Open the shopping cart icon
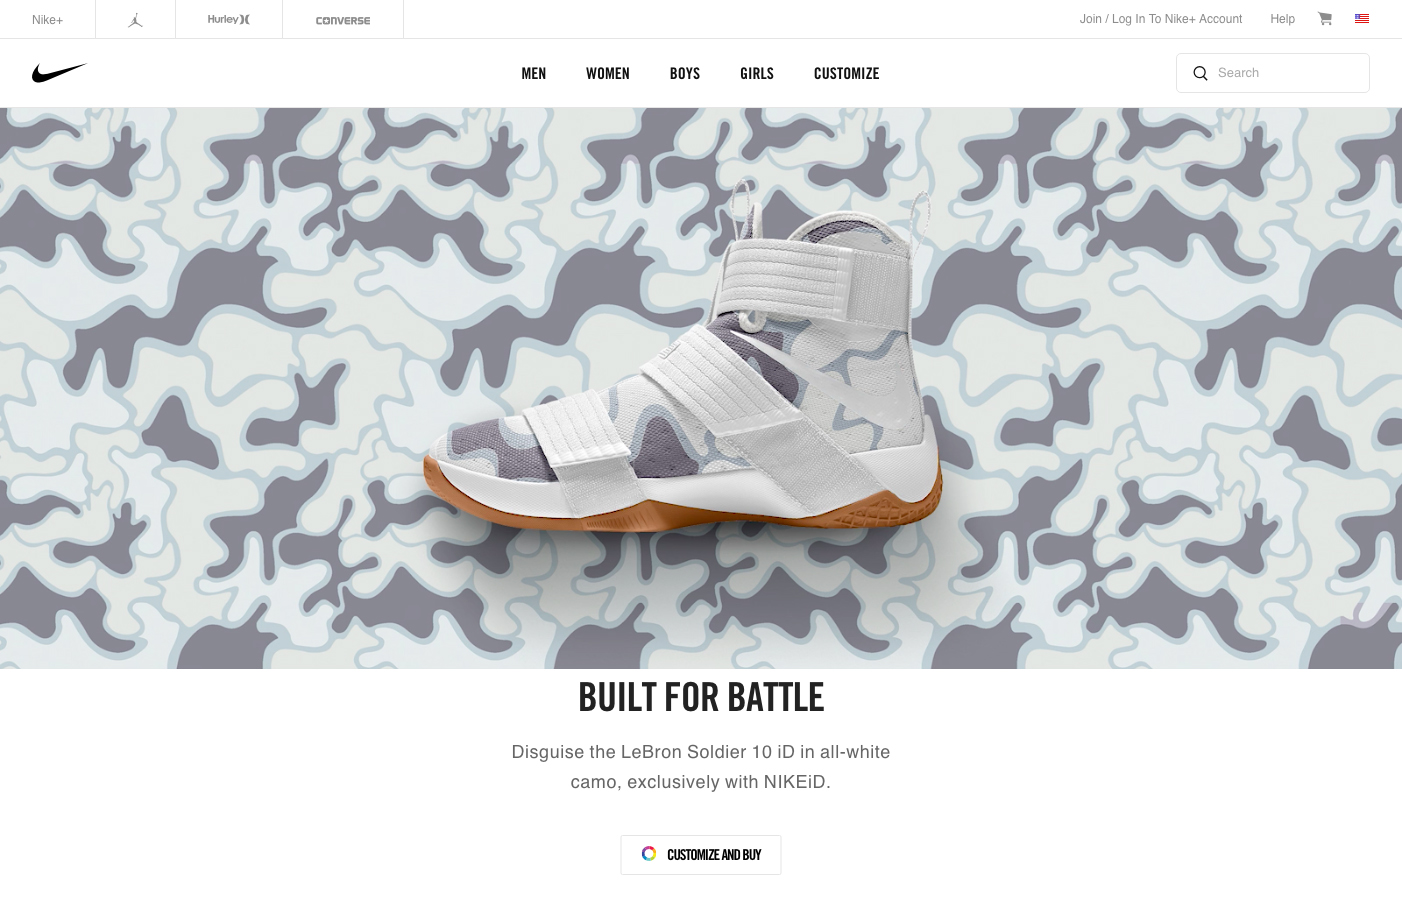This screenshot has height=916, width=1402. click(x=1325, y=19)
